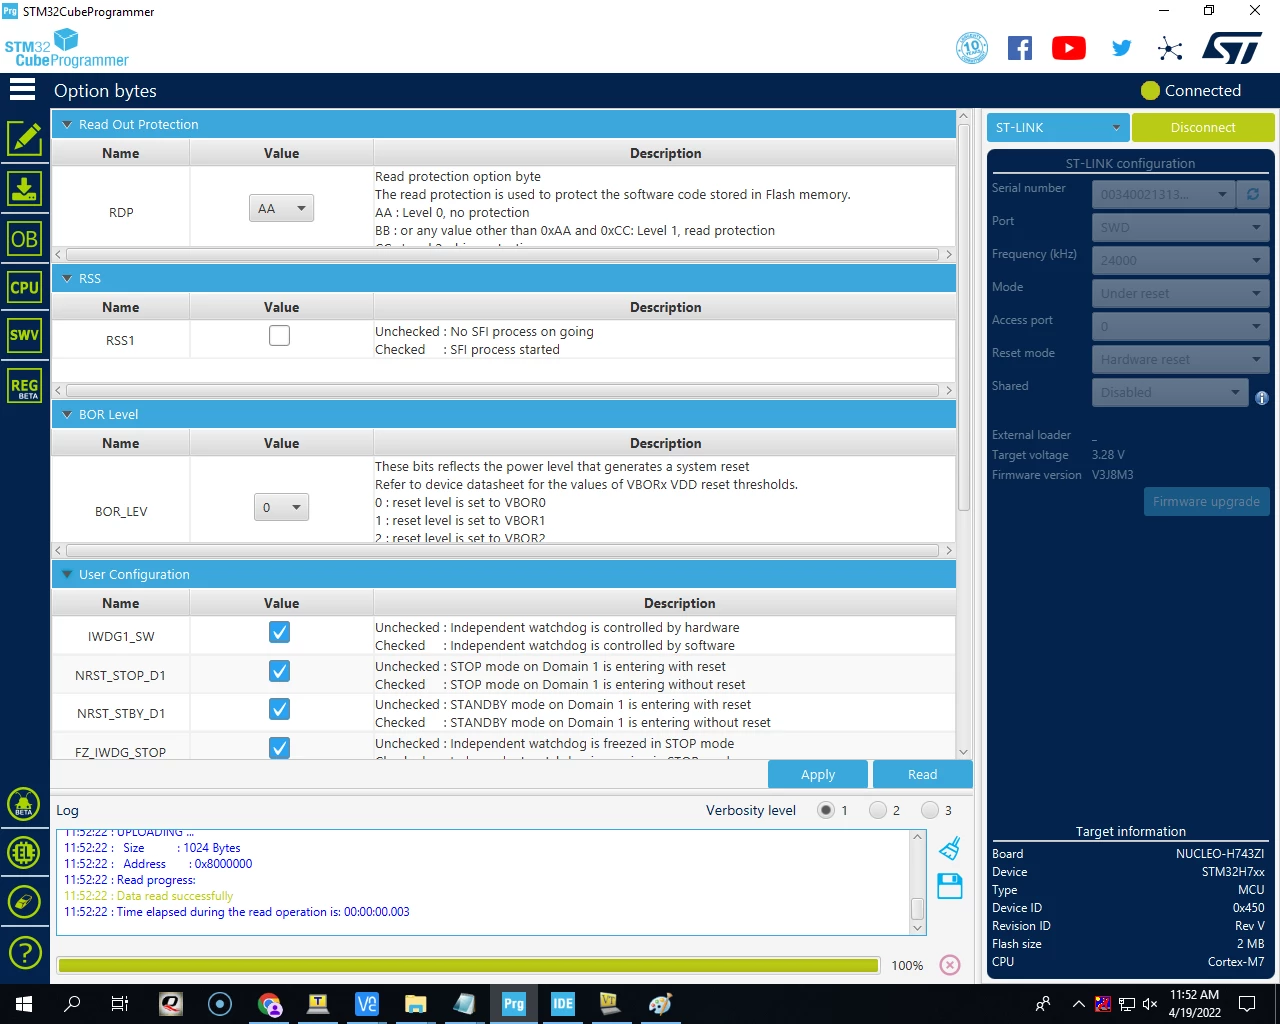Open the Twitter link icon

(1122, 48)
